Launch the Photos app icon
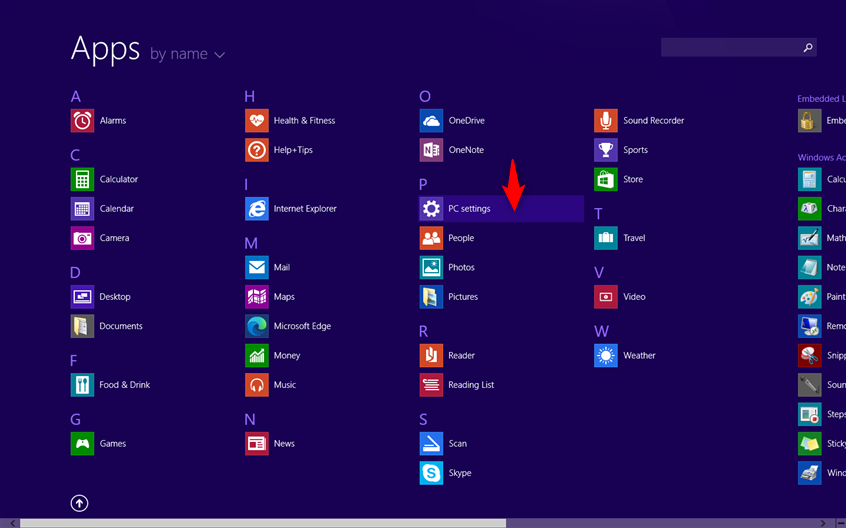846x528 pixels. click(431, 268)
